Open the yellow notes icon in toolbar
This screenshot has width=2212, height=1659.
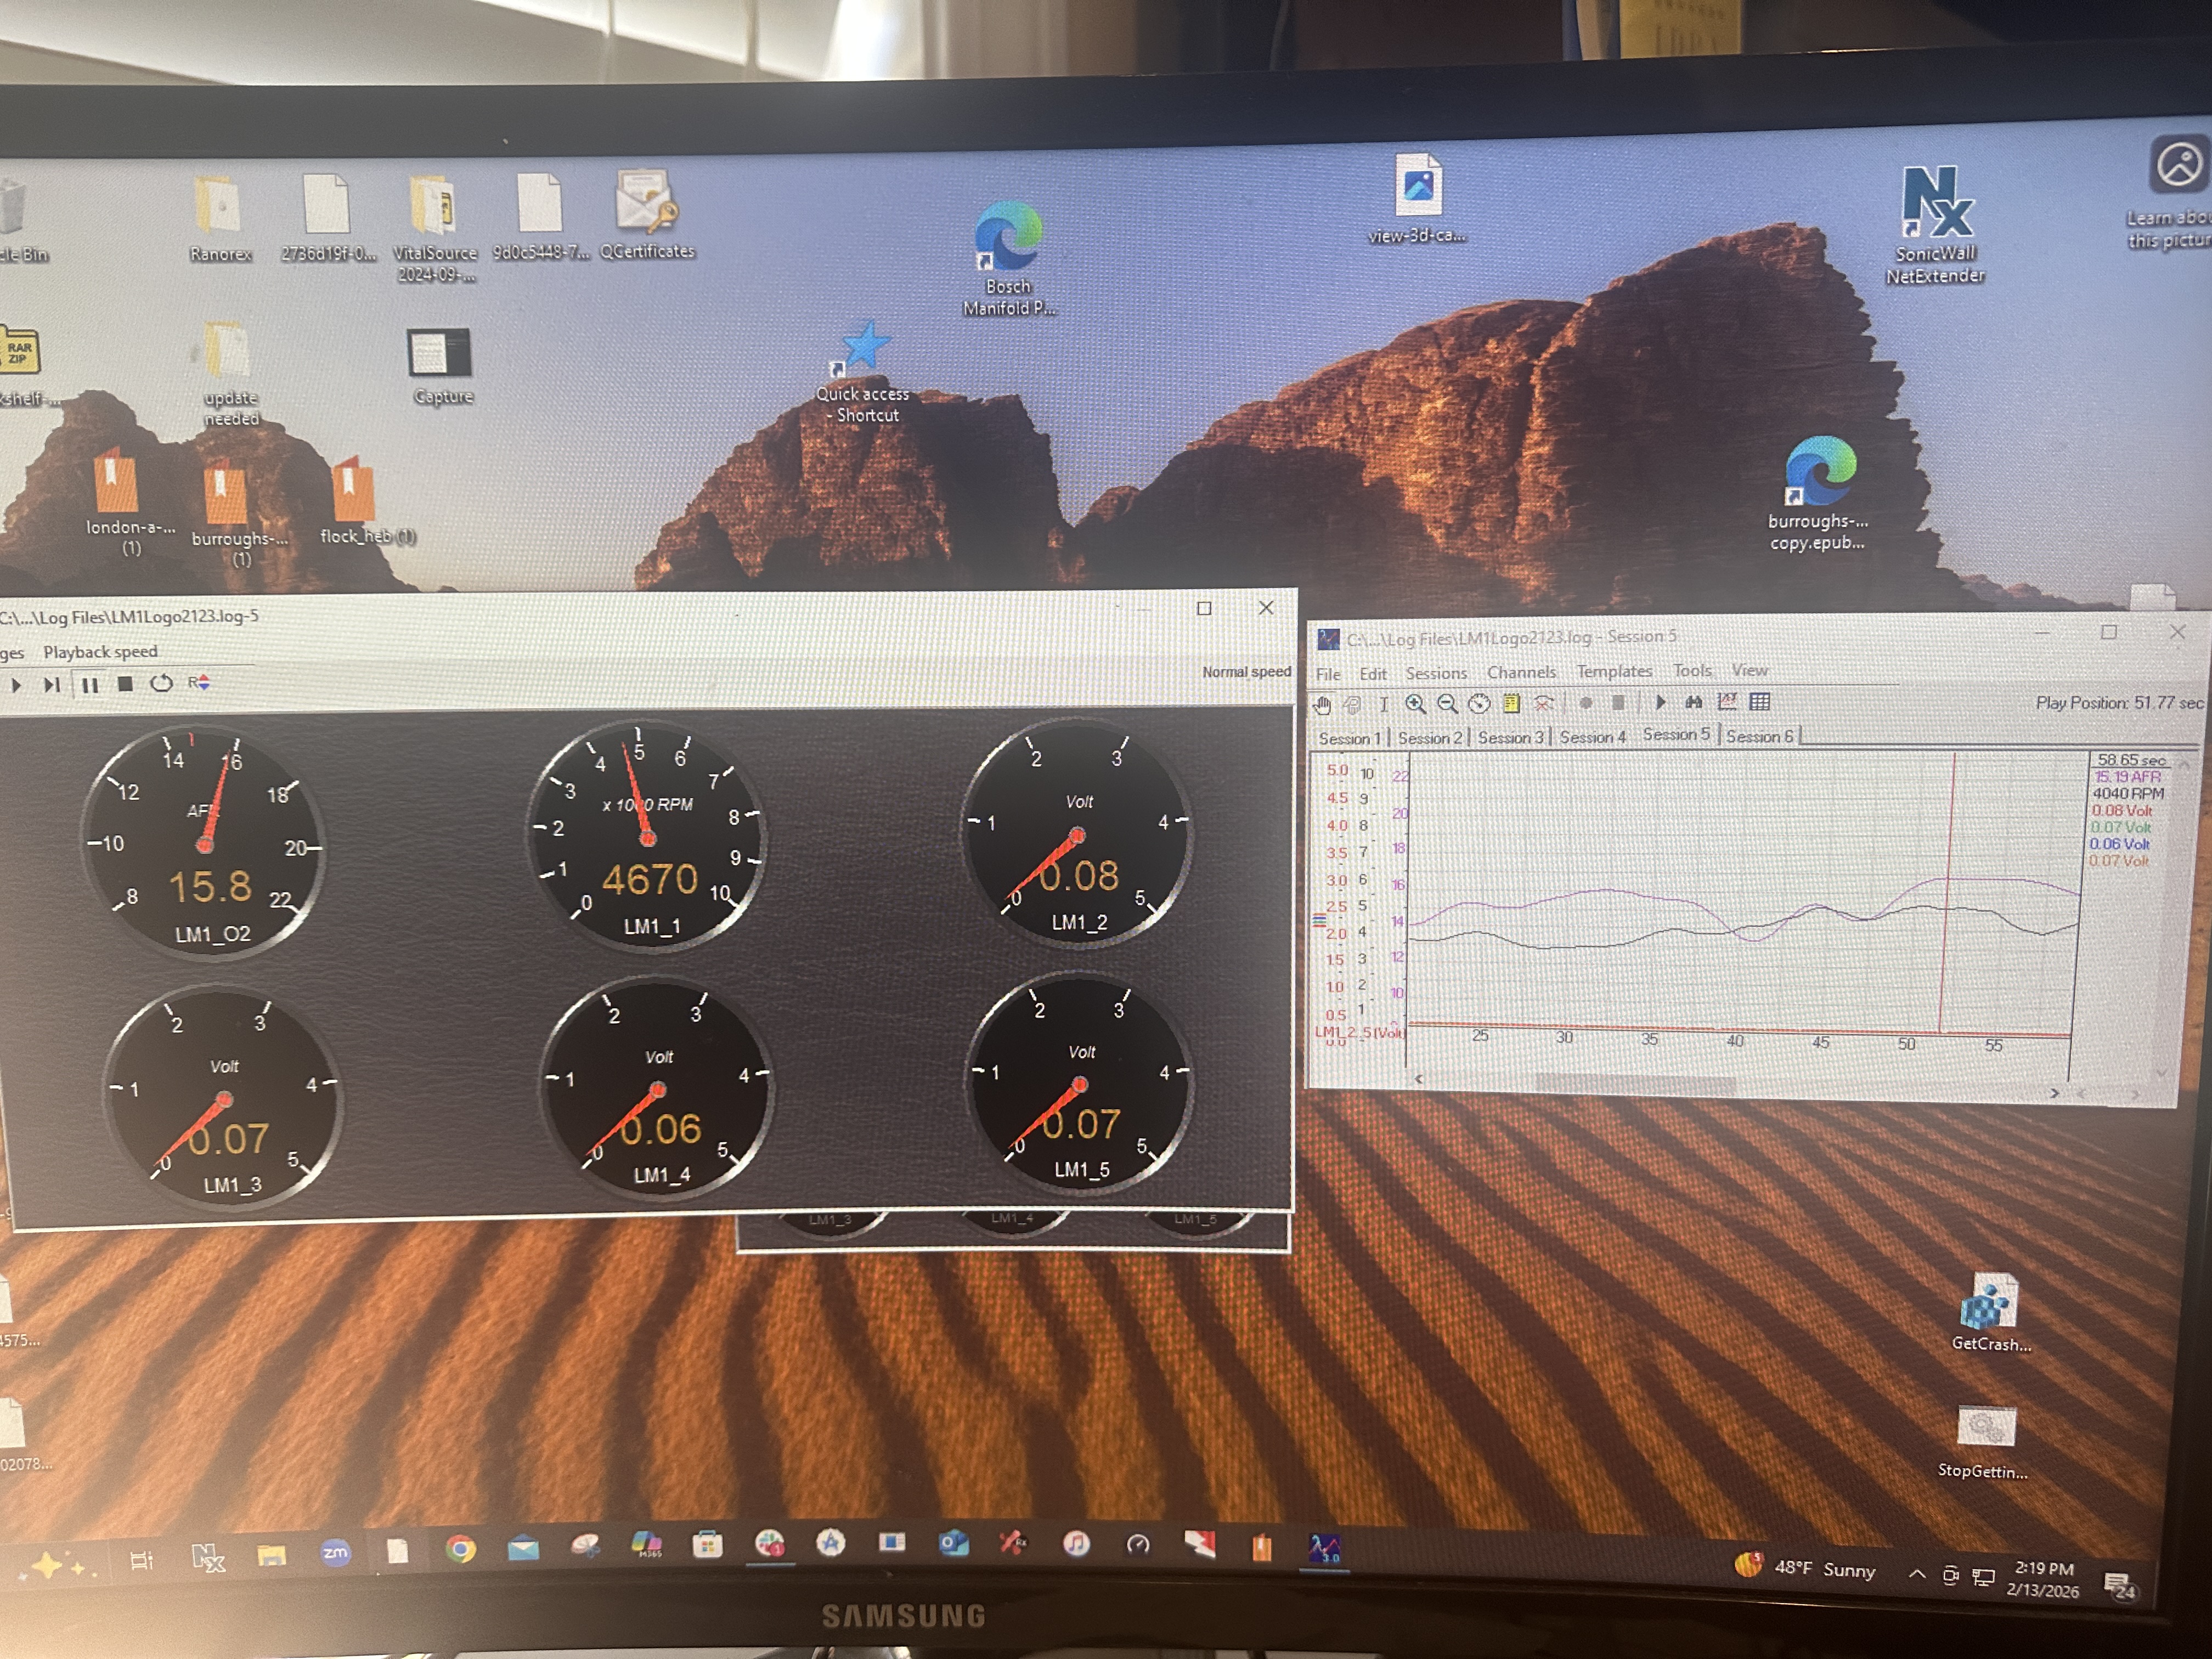click(1511, 704)
